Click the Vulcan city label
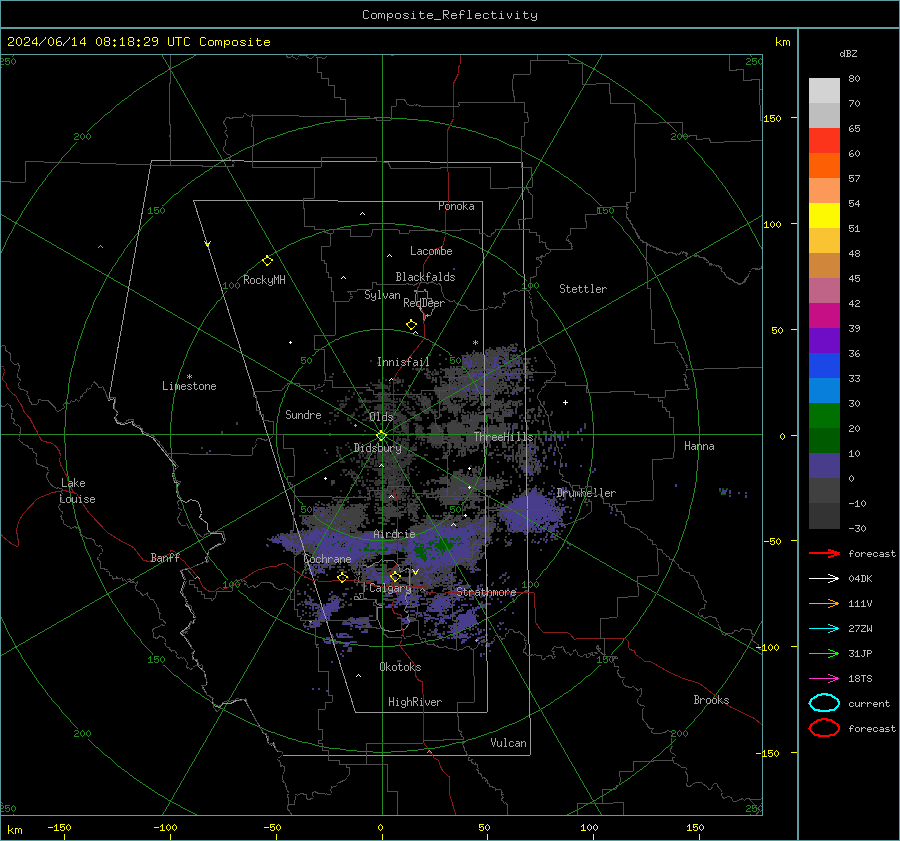900x841 pixels. 508,743
